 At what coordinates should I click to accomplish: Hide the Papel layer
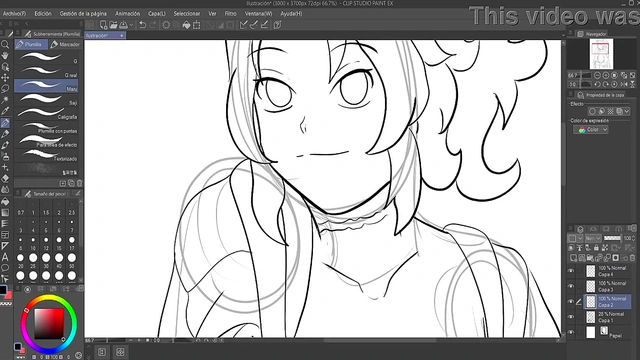[571, 332]
